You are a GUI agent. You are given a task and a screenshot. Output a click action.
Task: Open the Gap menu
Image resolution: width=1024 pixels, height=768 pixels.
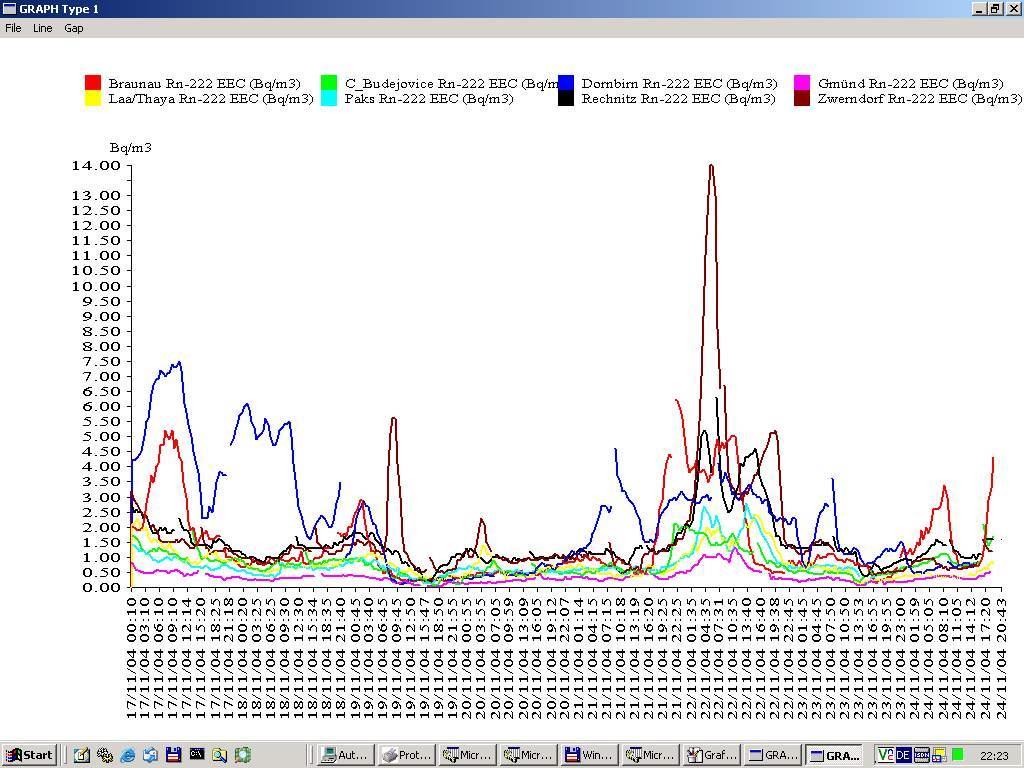click(74, 28)
